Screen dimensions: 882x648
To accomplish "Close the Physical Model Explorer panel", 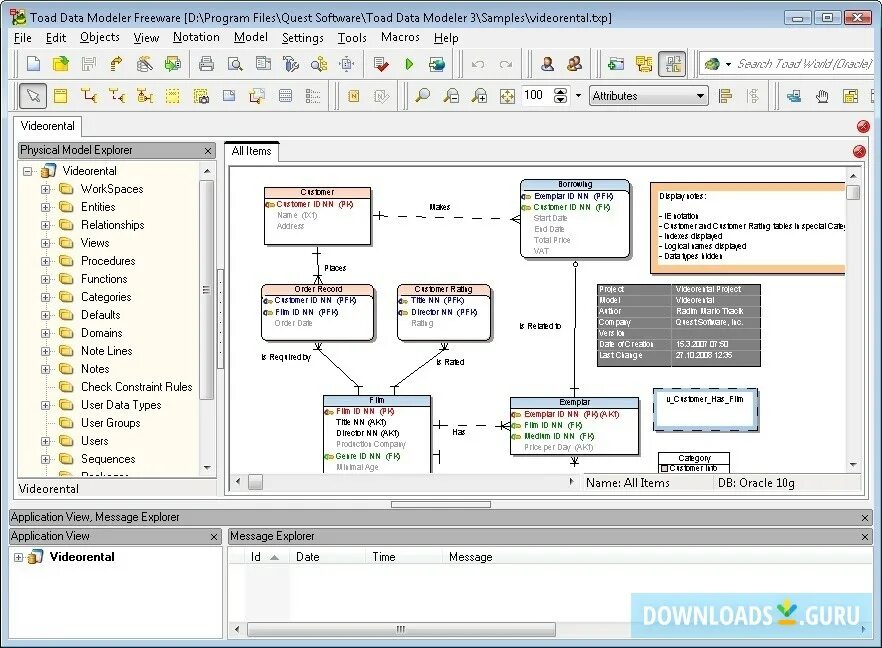I will pos(208,151).
